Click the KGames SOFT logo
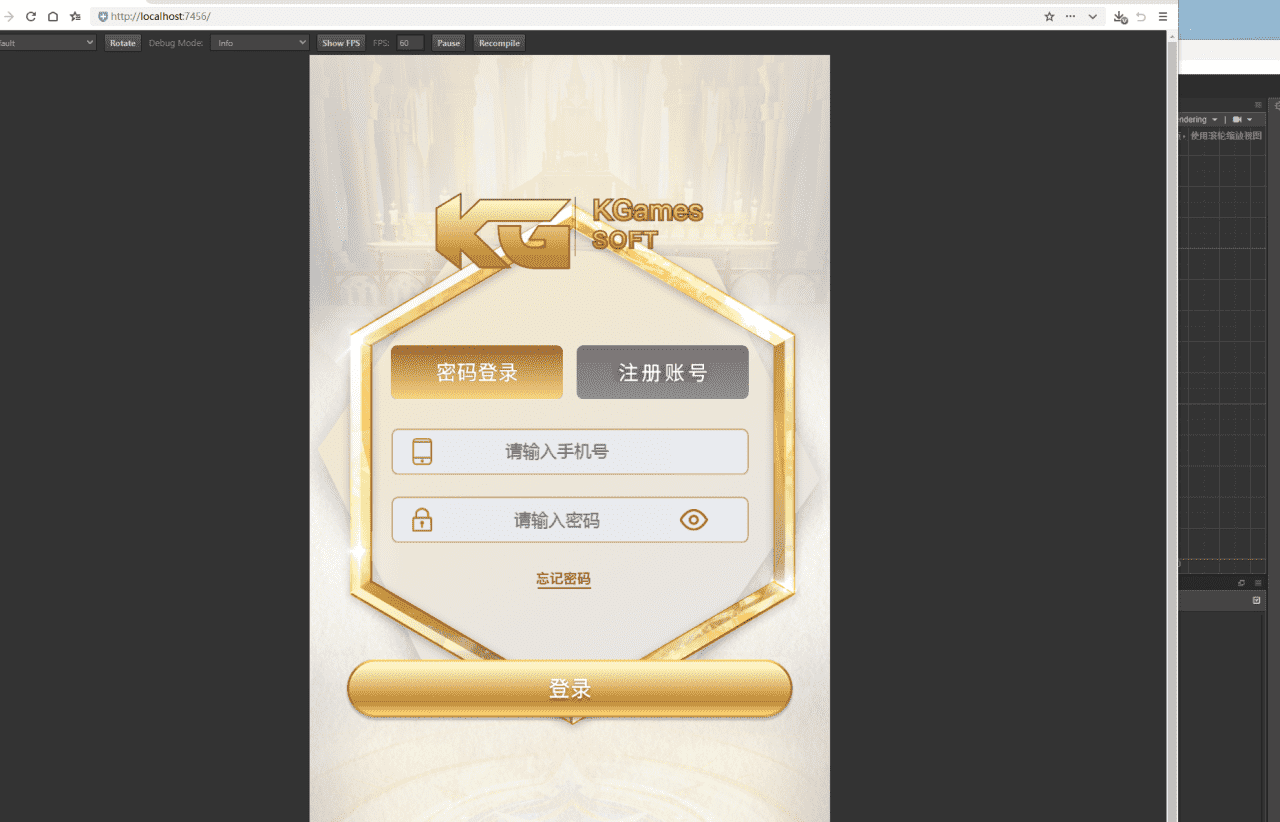This screenshot has height=822, width=1280. click(570, 232)
